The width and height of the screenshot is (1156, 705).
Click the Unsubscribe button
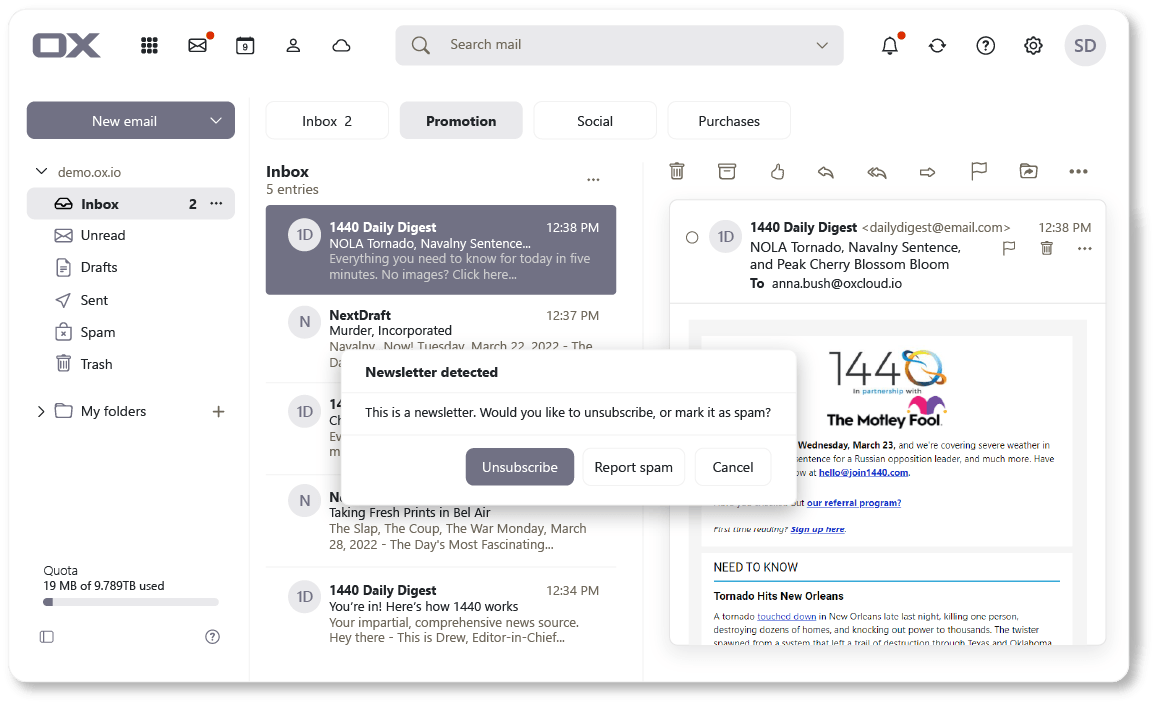pos(520,467)
